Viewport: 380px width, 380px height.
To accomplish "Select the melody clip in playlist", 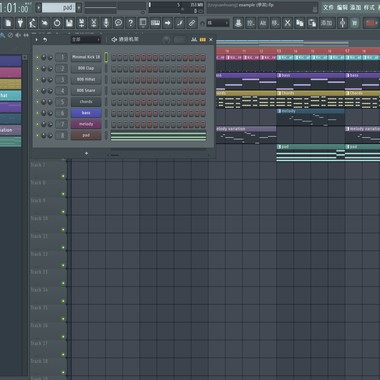I will pos(310,117).
